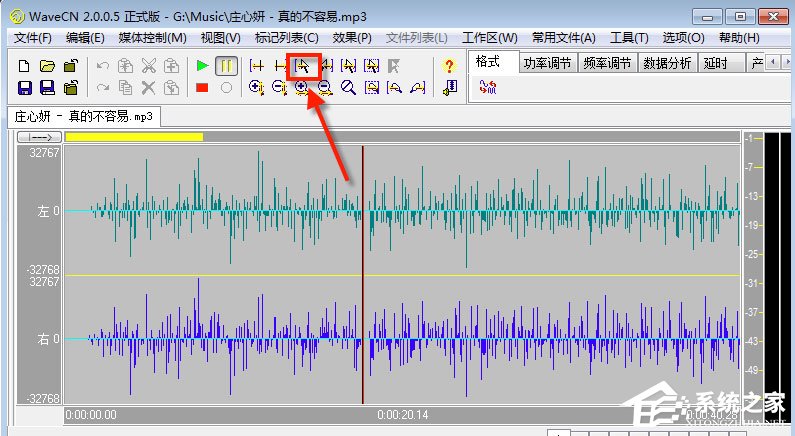This screenshot has height=436, width=795.
Task: Select the marker cursor tool highlighted in red
Action: pos(303,66)
